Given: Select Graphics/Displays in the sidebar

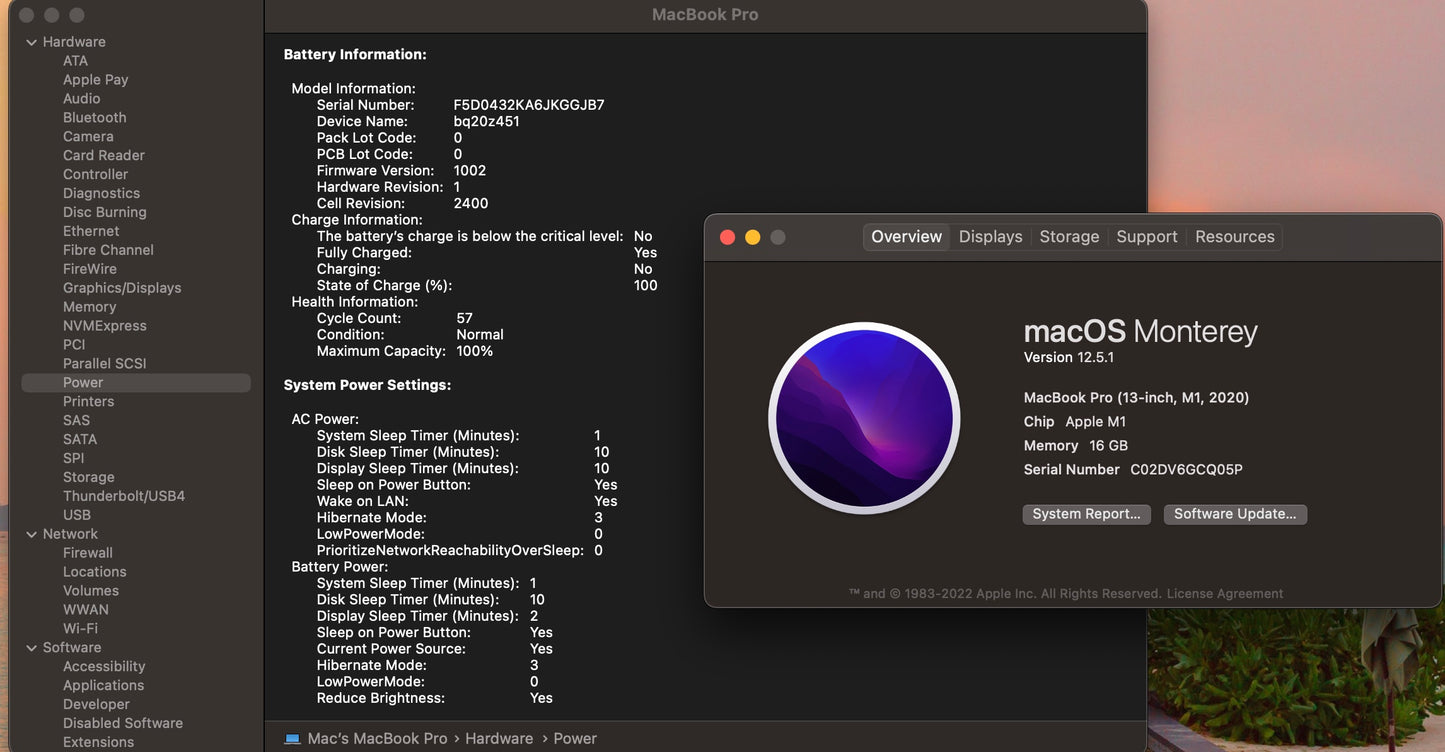Looking at the screenshot, I should [x=122, y=288].
